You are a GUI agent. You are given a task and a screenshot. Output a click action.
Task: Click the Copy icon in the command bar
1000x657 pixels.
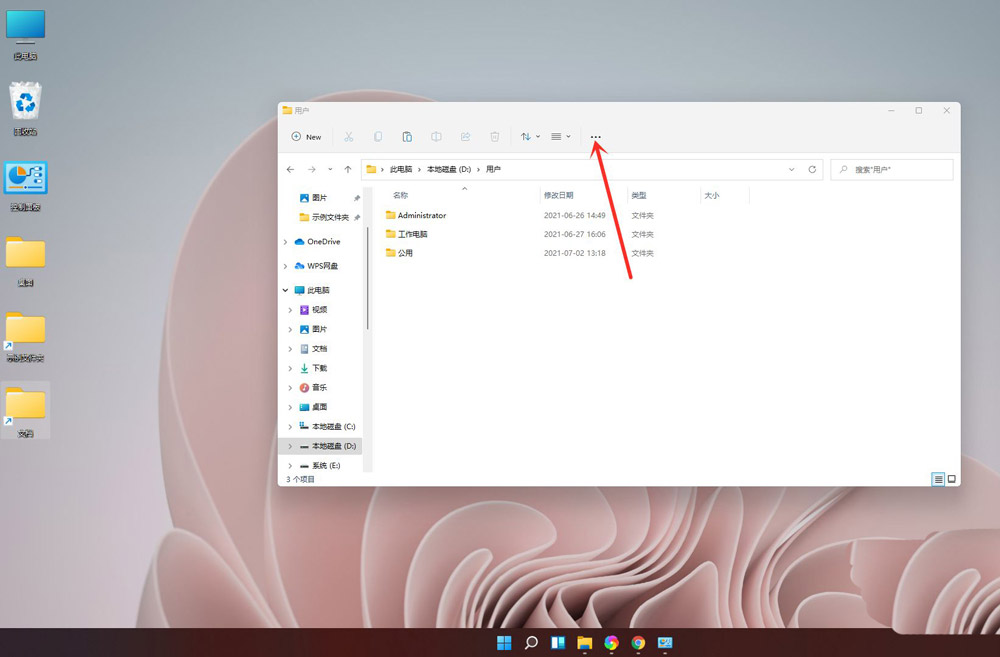click(x=378, y=136)
